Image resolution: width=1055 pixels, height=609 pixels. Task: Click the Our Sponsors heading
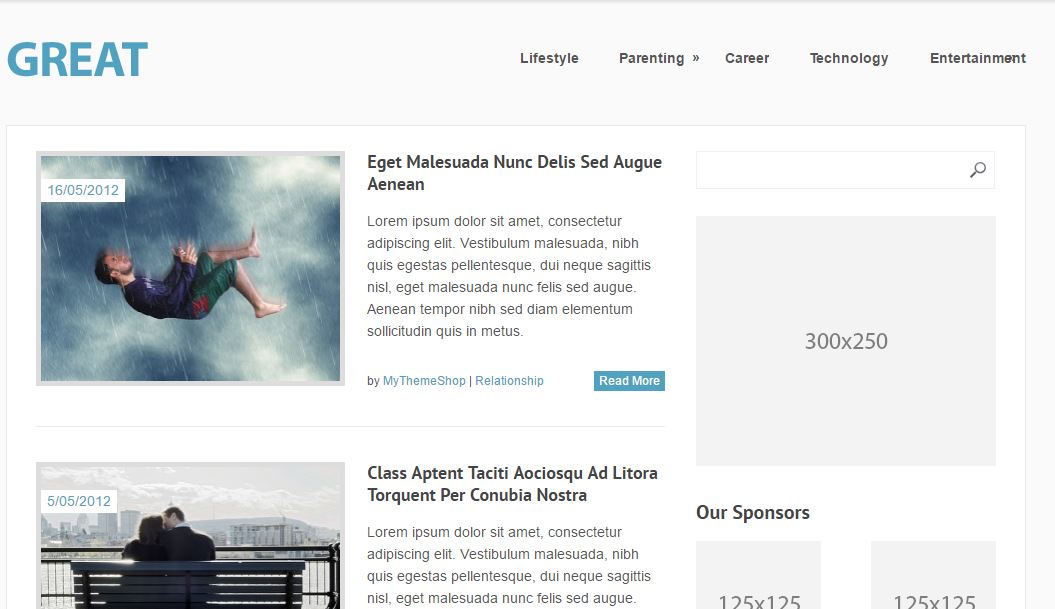753,513
